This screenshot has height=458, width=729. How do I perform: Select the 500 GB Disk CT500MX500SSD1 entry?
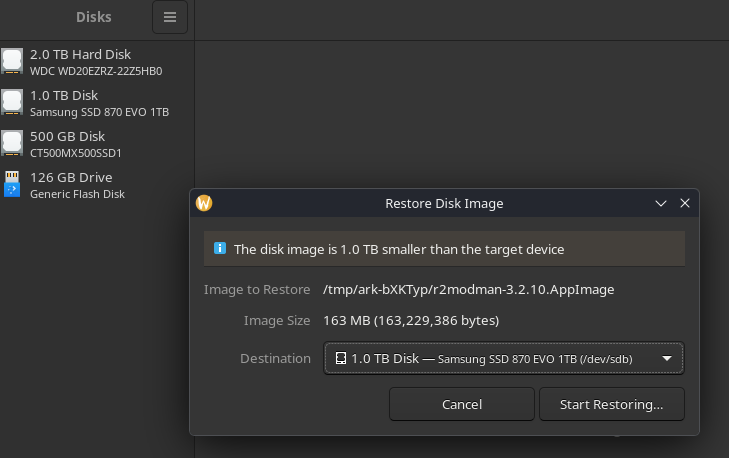[x=97, y=144]
